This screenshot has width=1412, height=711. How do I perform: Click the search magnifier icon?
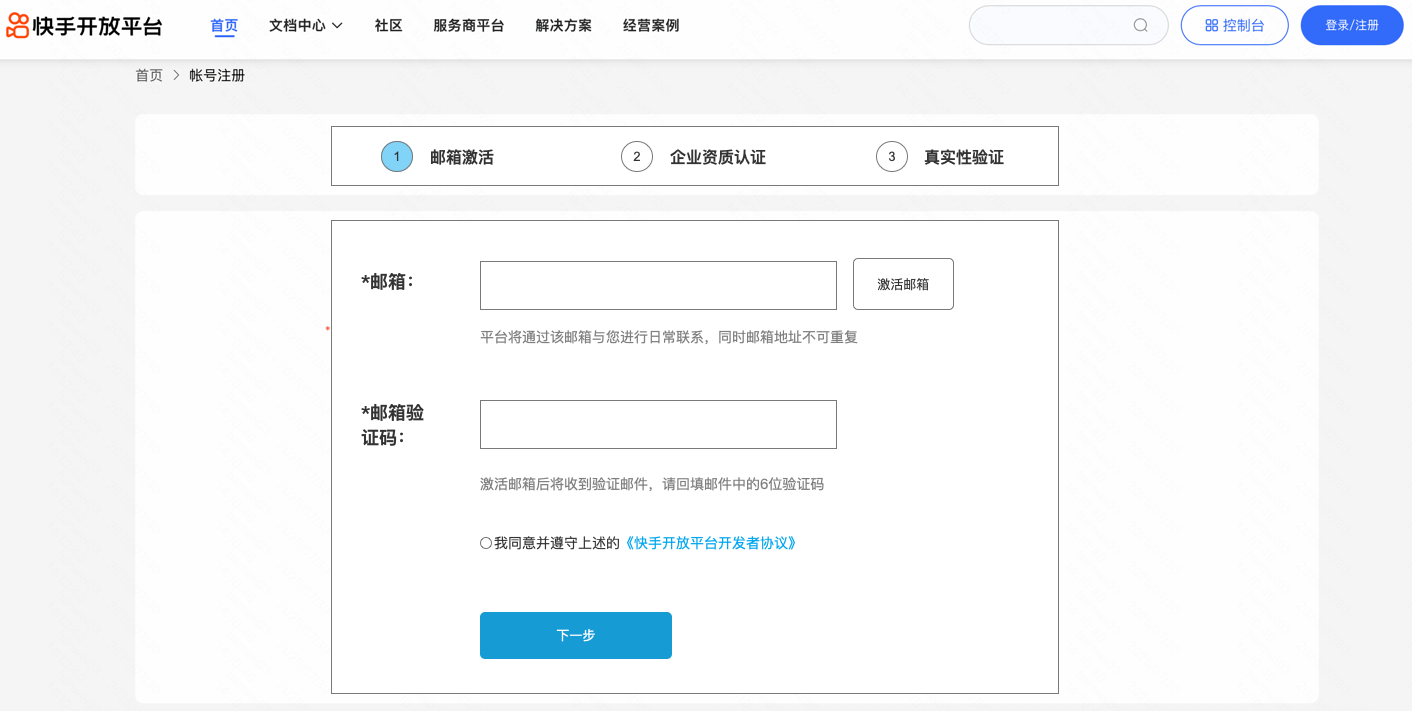(1140, 25)
